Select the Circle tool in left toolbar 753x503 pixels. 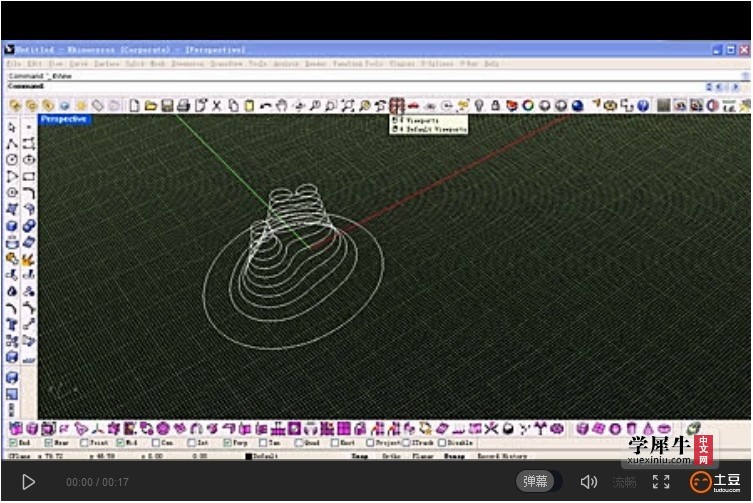point(12,159)
